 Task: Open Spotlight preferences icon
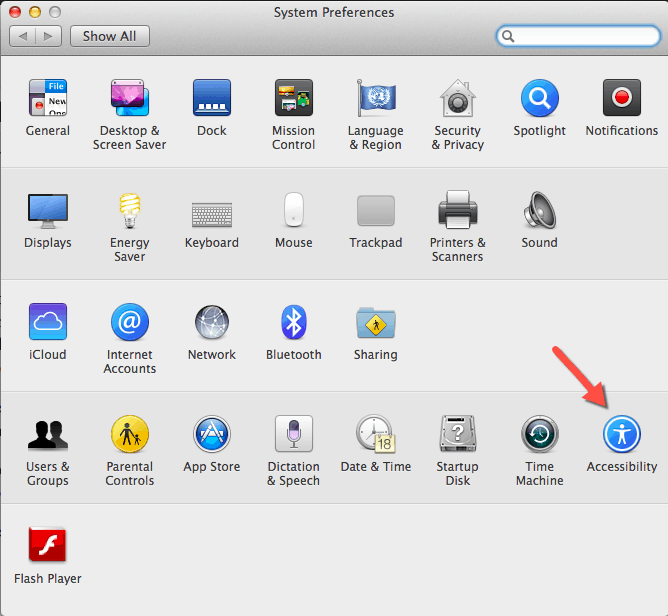tap(539, 98)
